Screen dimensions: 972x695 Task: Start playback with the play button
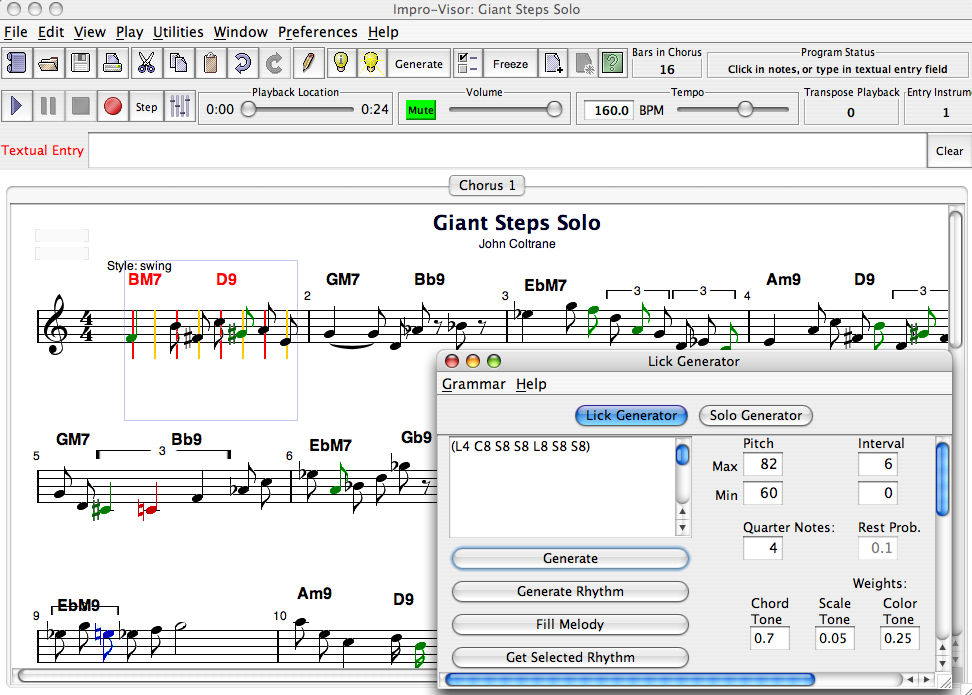(16, 107)
